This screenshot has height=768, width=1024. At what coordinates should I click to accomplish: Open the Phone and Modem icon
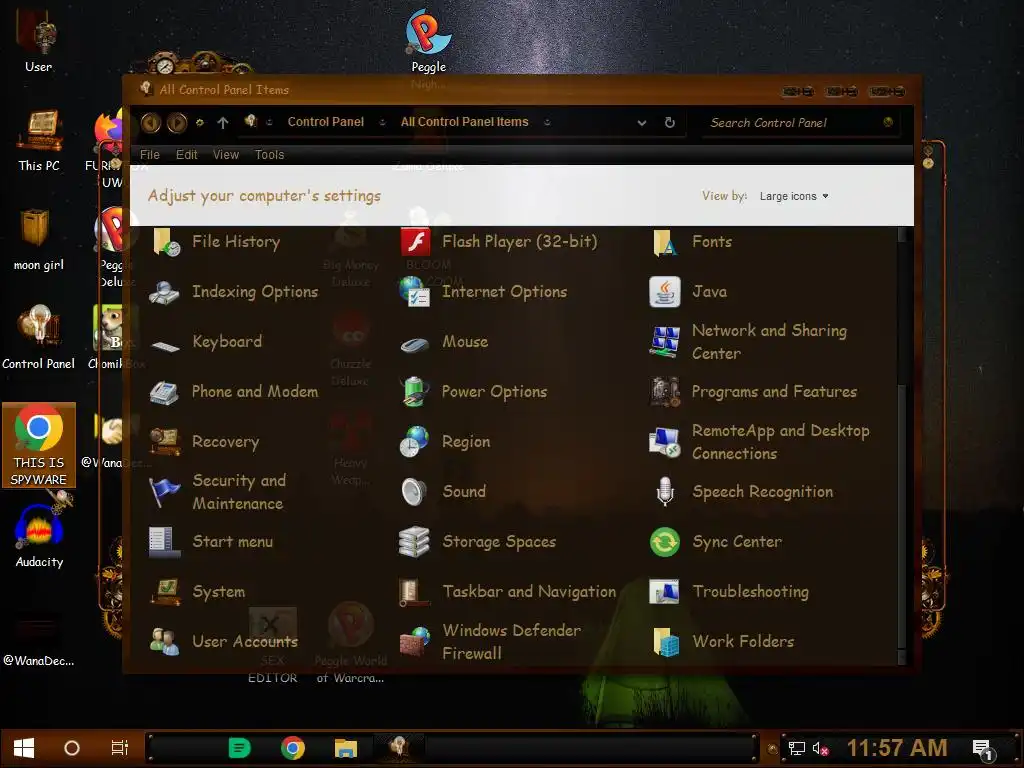click(165, 392)
